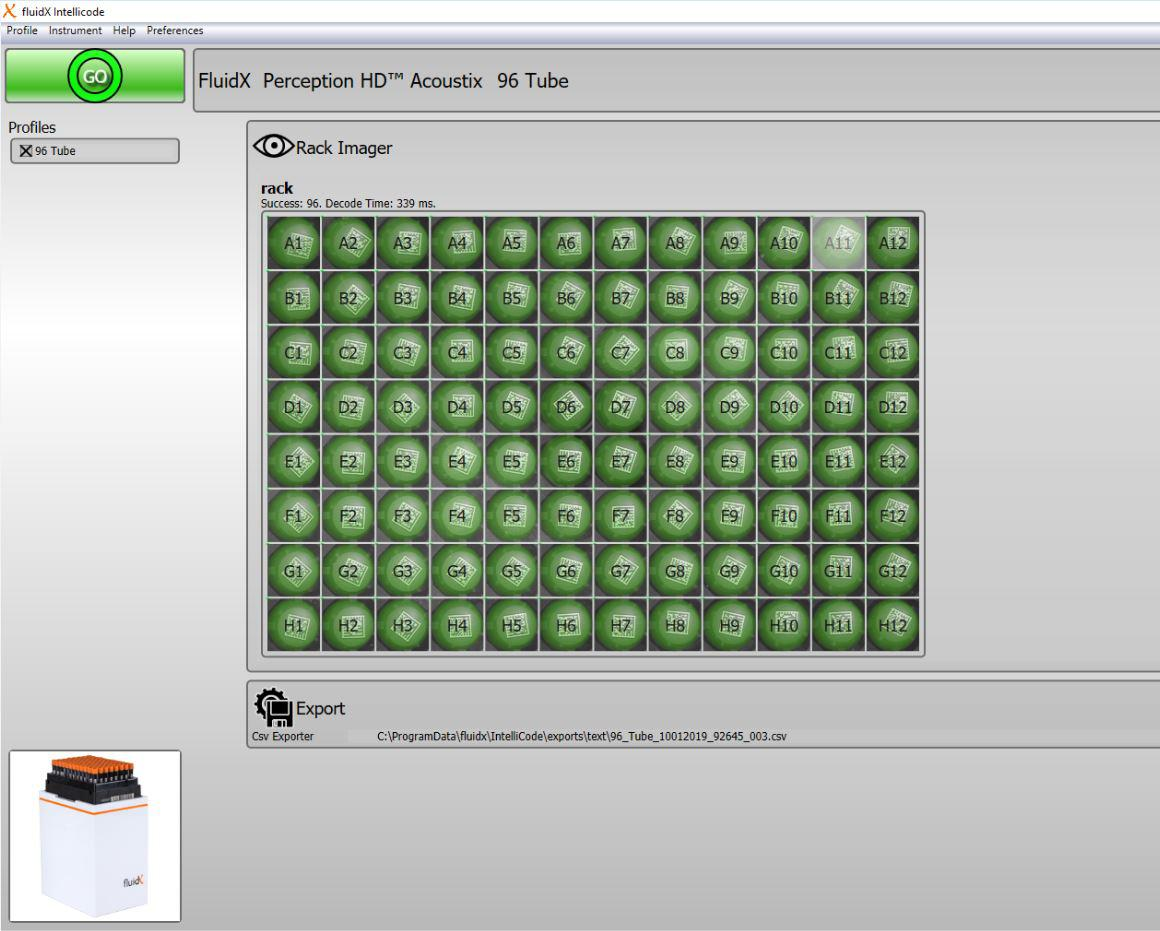Select tube well C1

point(294,352)
